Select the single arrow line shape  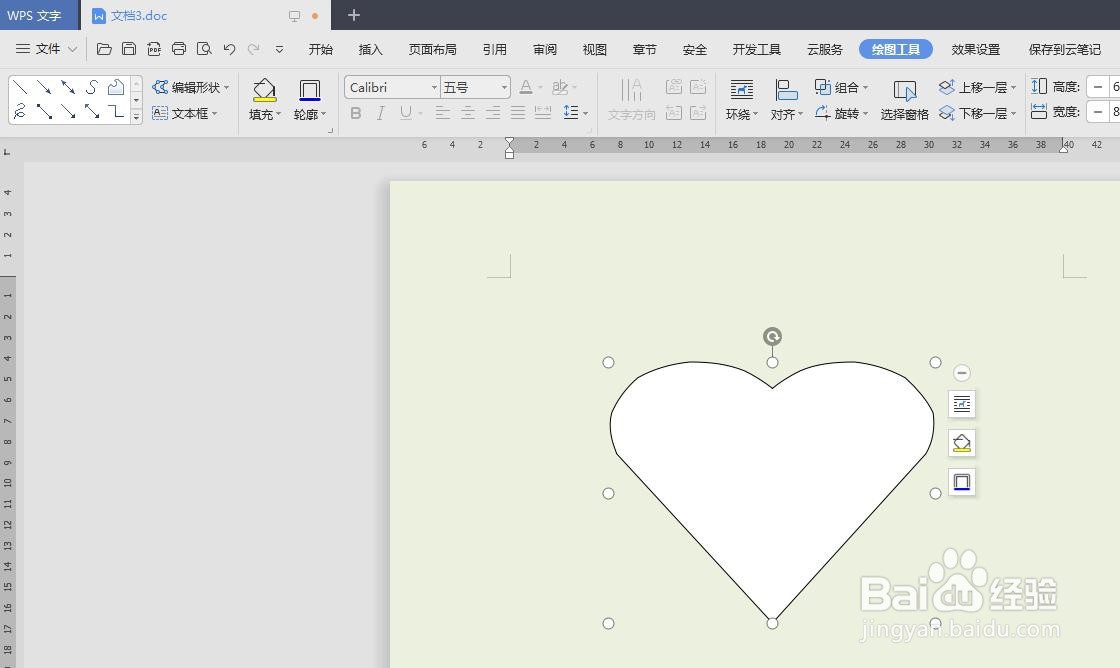(44, 87)
